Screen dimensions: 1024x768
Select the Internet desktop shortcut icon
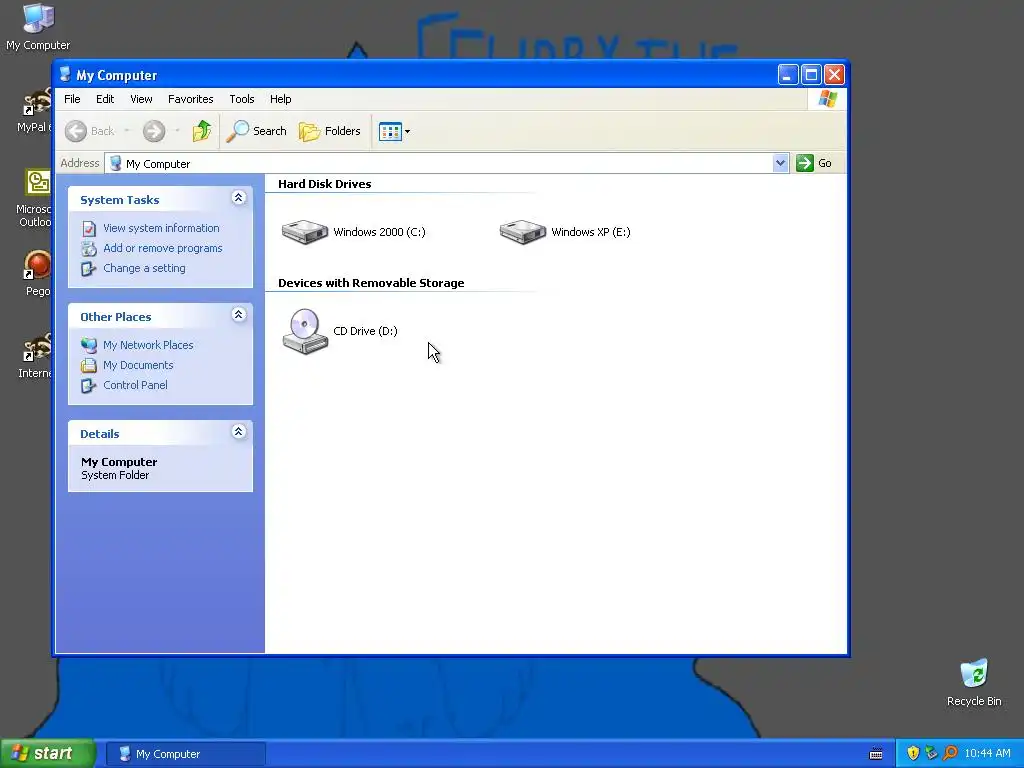[35, 356]
